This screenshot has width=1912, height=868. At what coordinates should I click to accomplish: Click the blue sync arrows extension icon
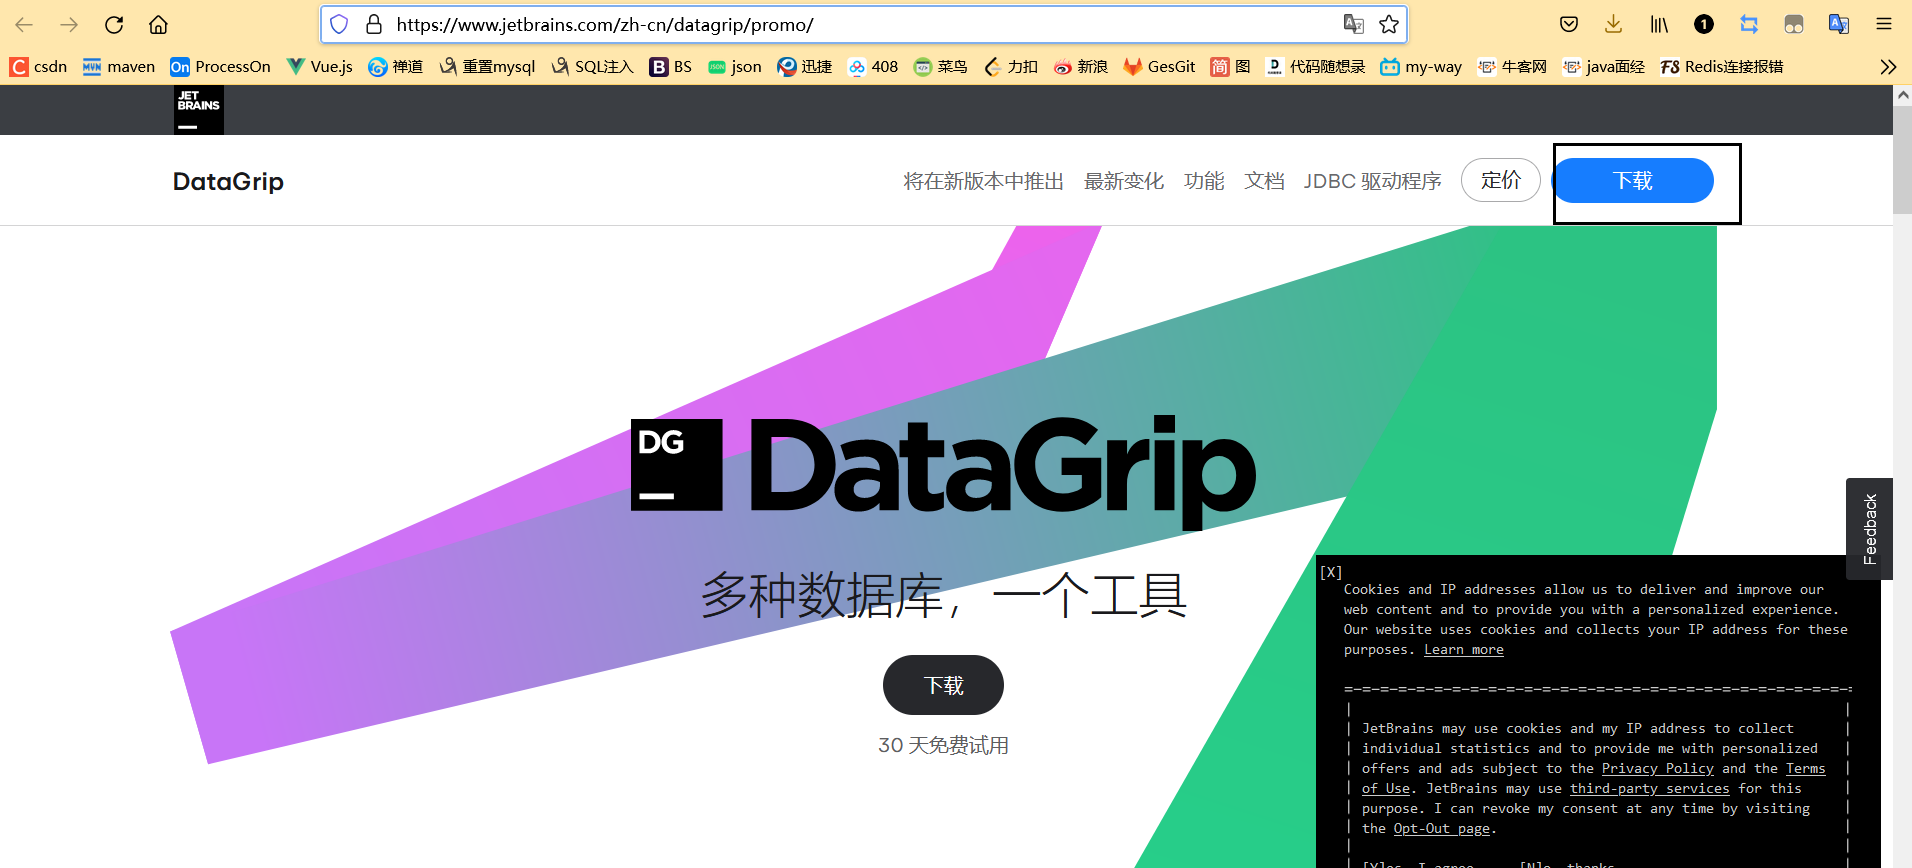tap(1749, 24)
